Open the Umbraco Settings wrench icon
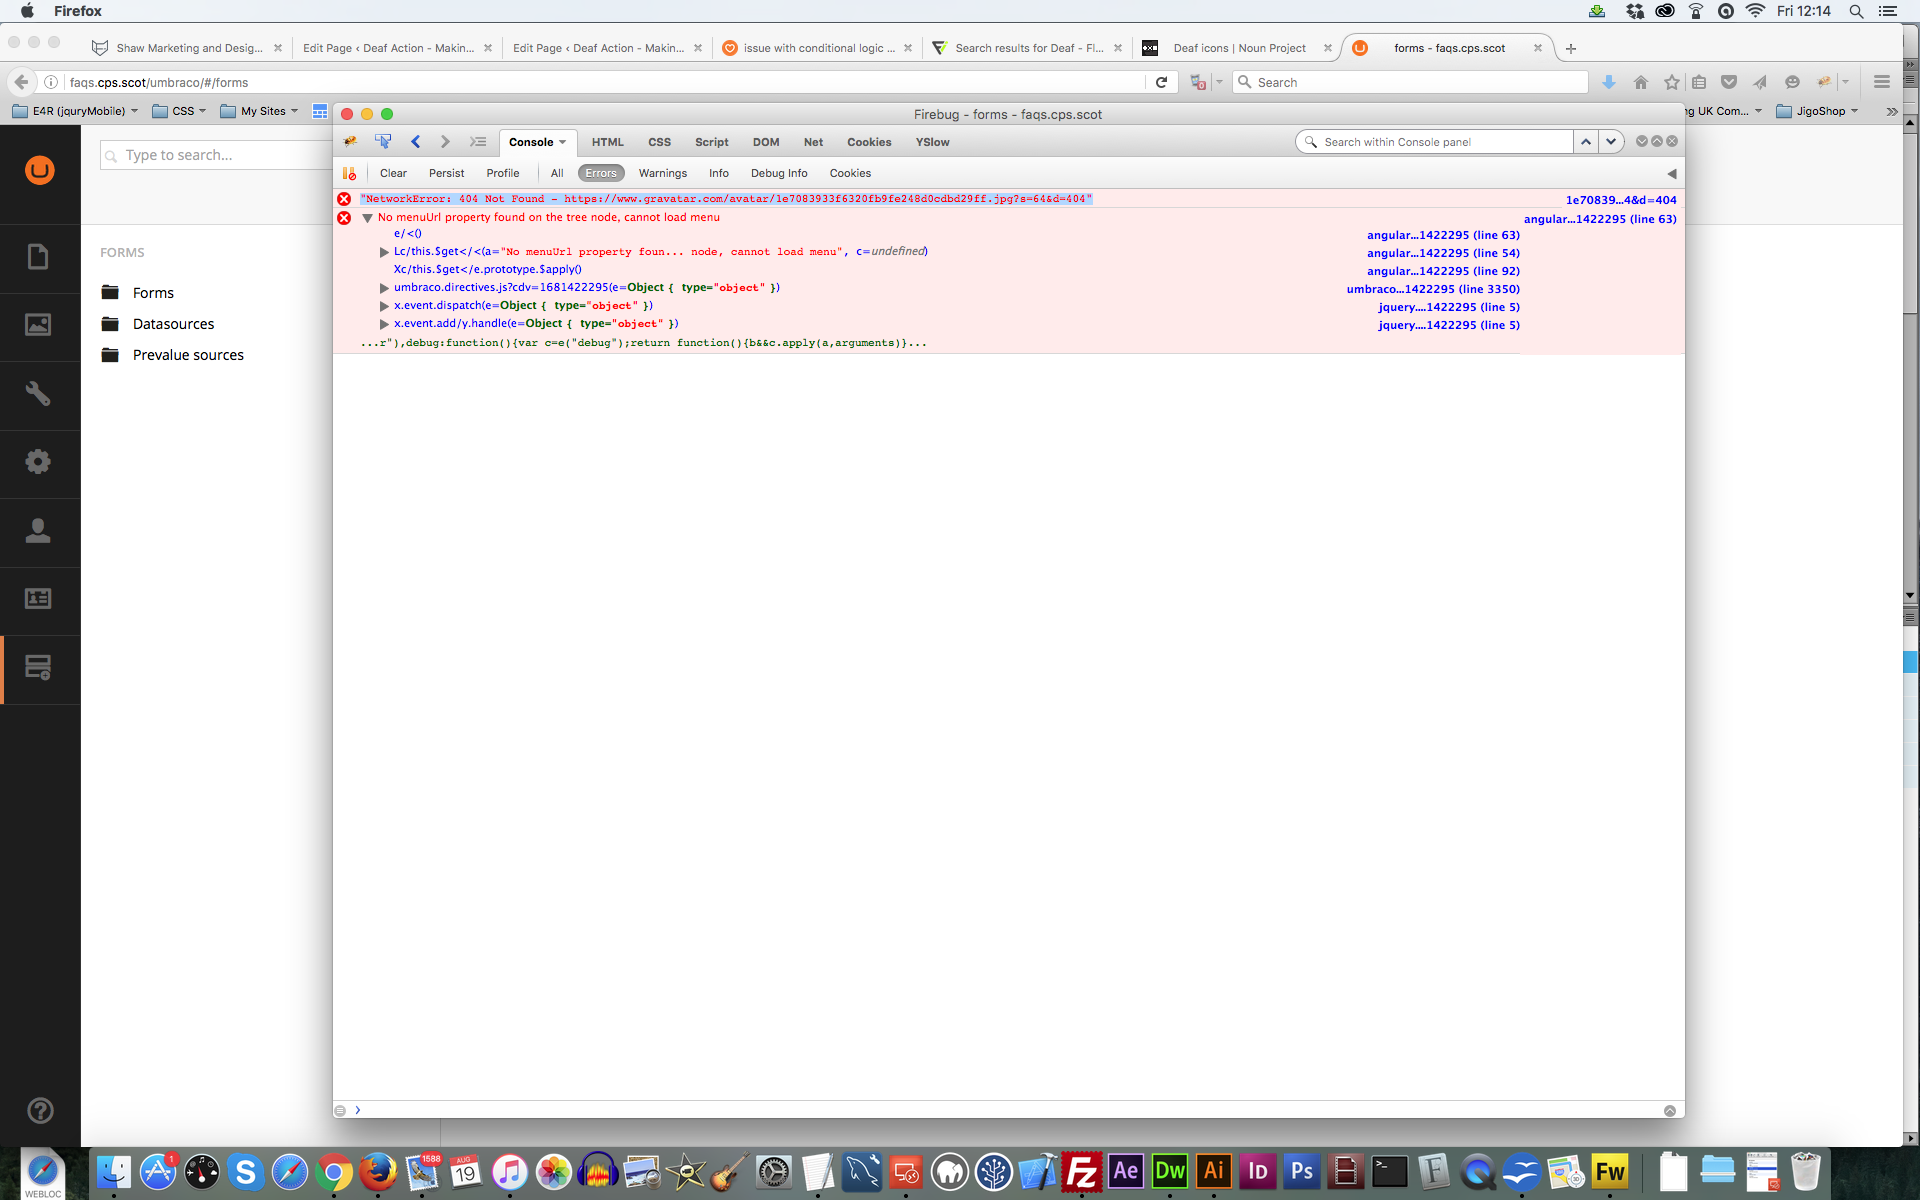1920x1200 pixels. click(x=38, y=394)
